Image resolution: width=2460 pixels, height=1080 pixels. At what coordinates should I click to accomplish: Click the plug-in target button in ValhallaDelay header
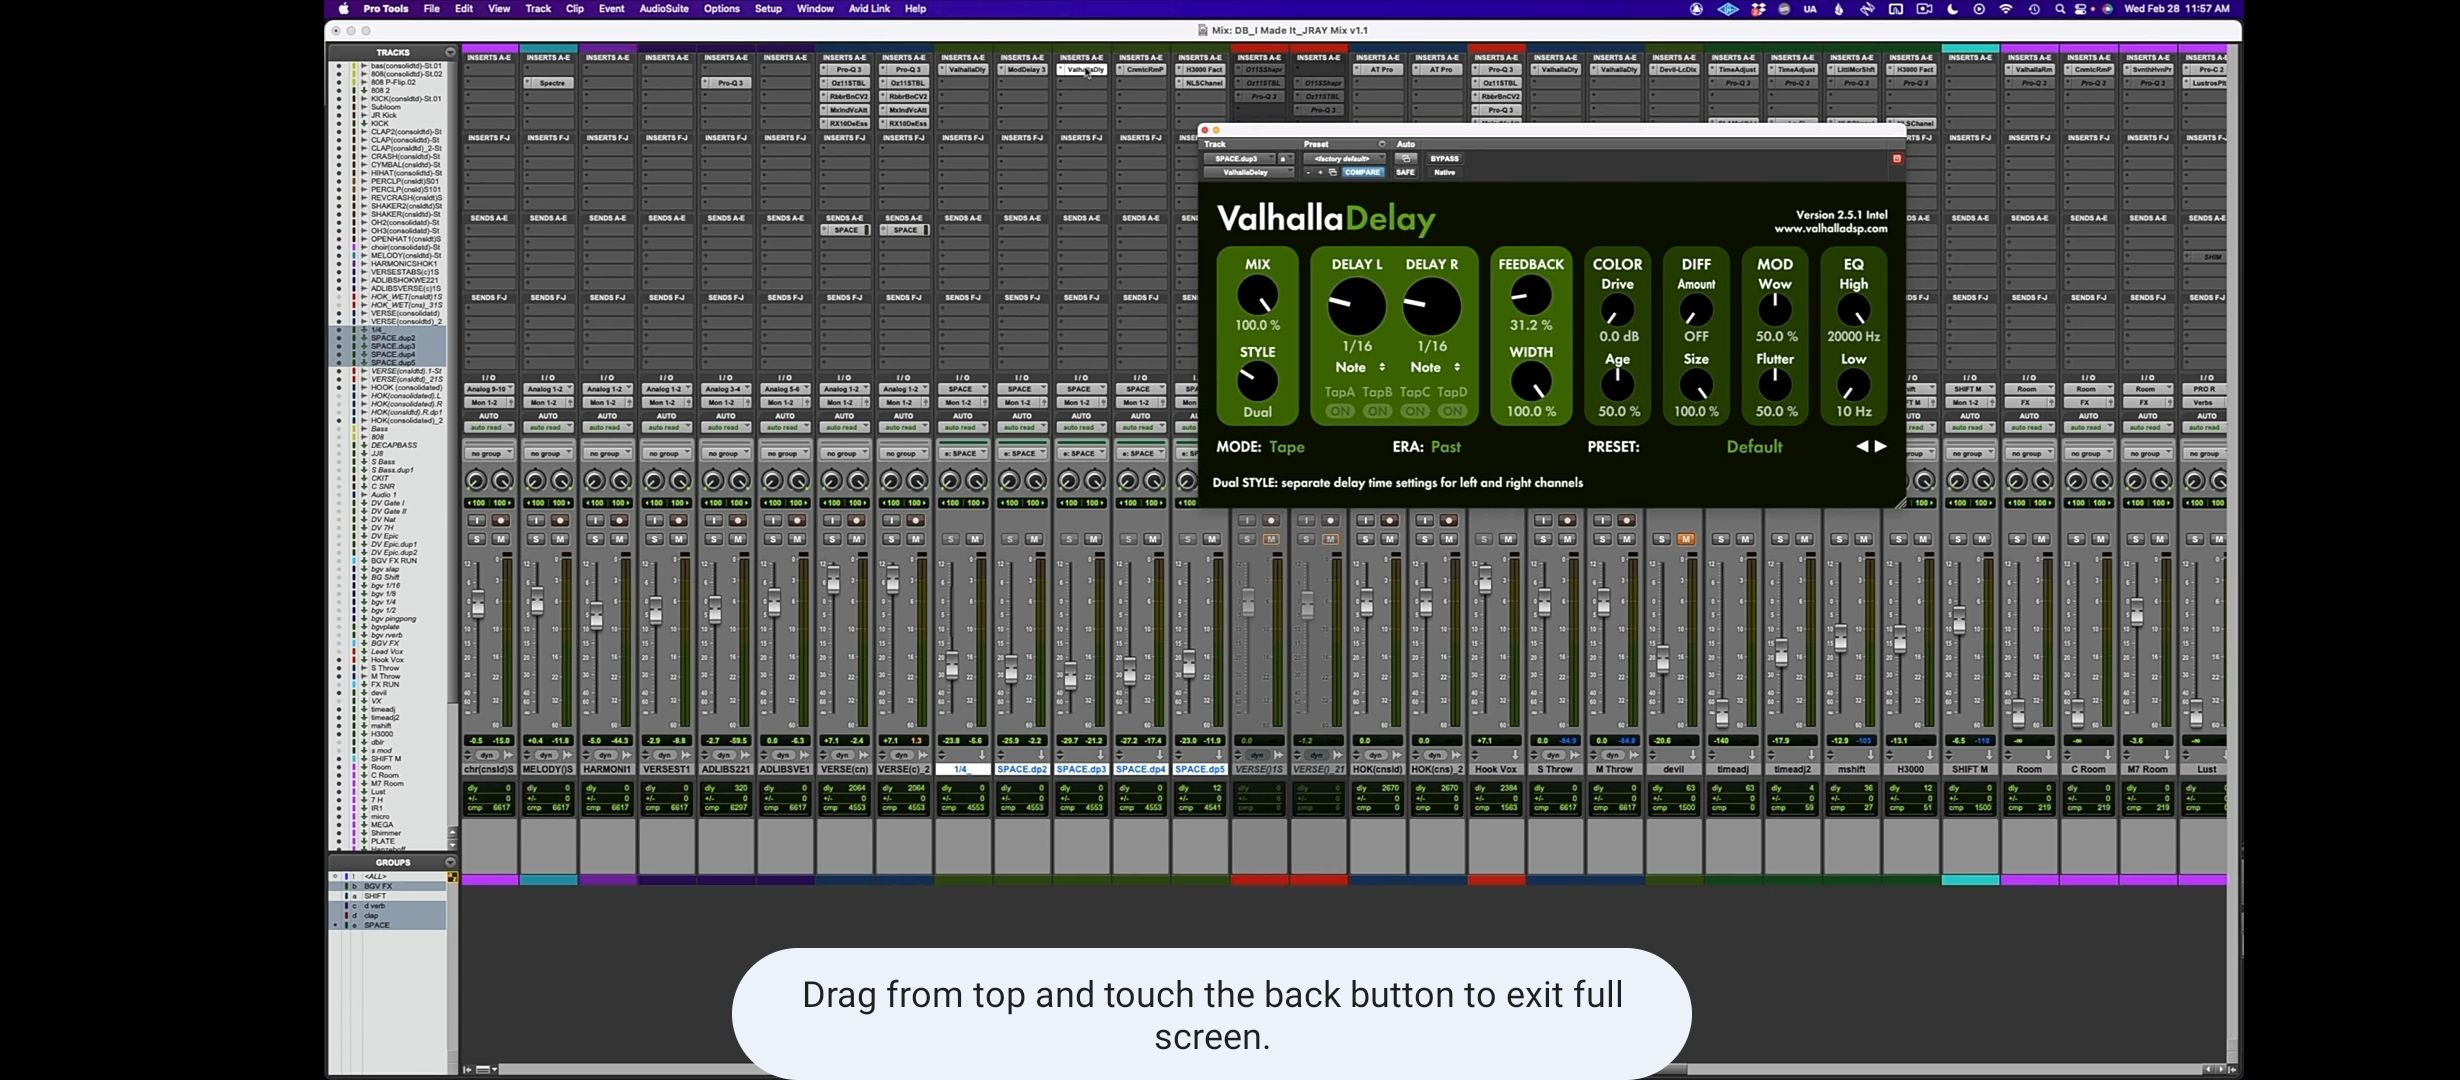[x=1896, y=159]
